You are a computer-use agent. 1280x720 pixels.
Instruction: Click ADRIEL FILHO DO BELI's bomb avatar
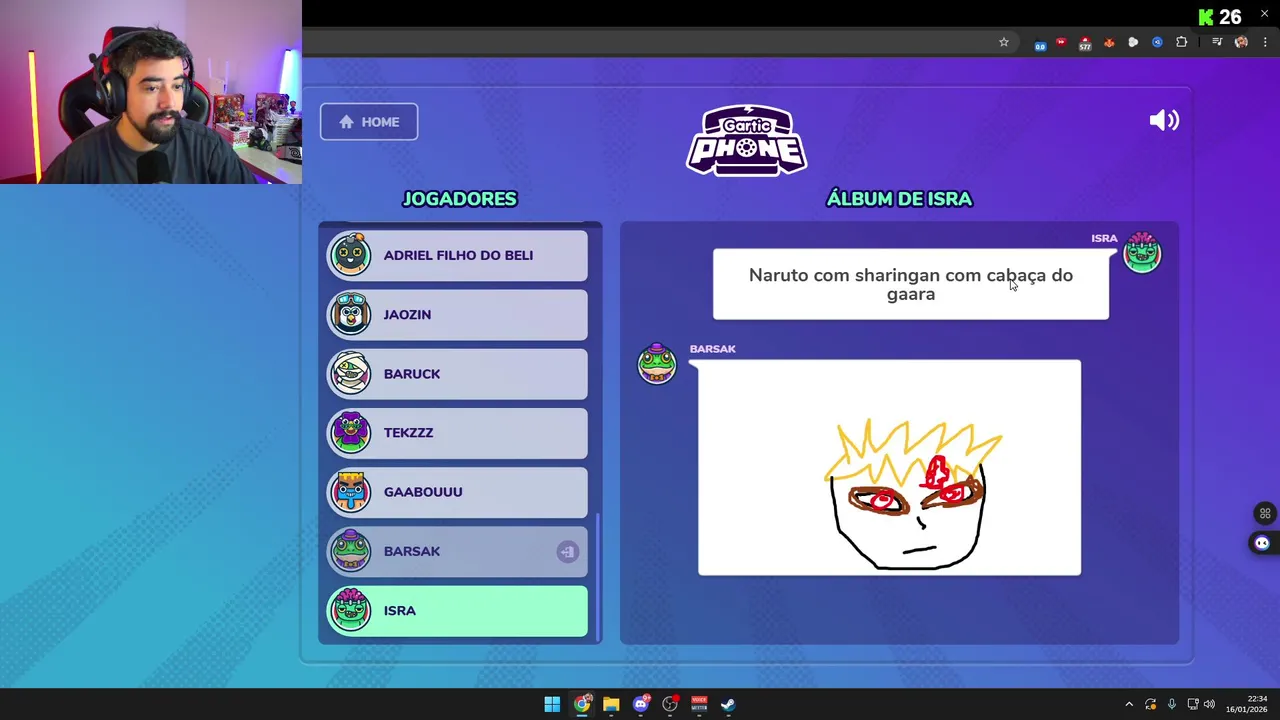click(x=350, y=254)
